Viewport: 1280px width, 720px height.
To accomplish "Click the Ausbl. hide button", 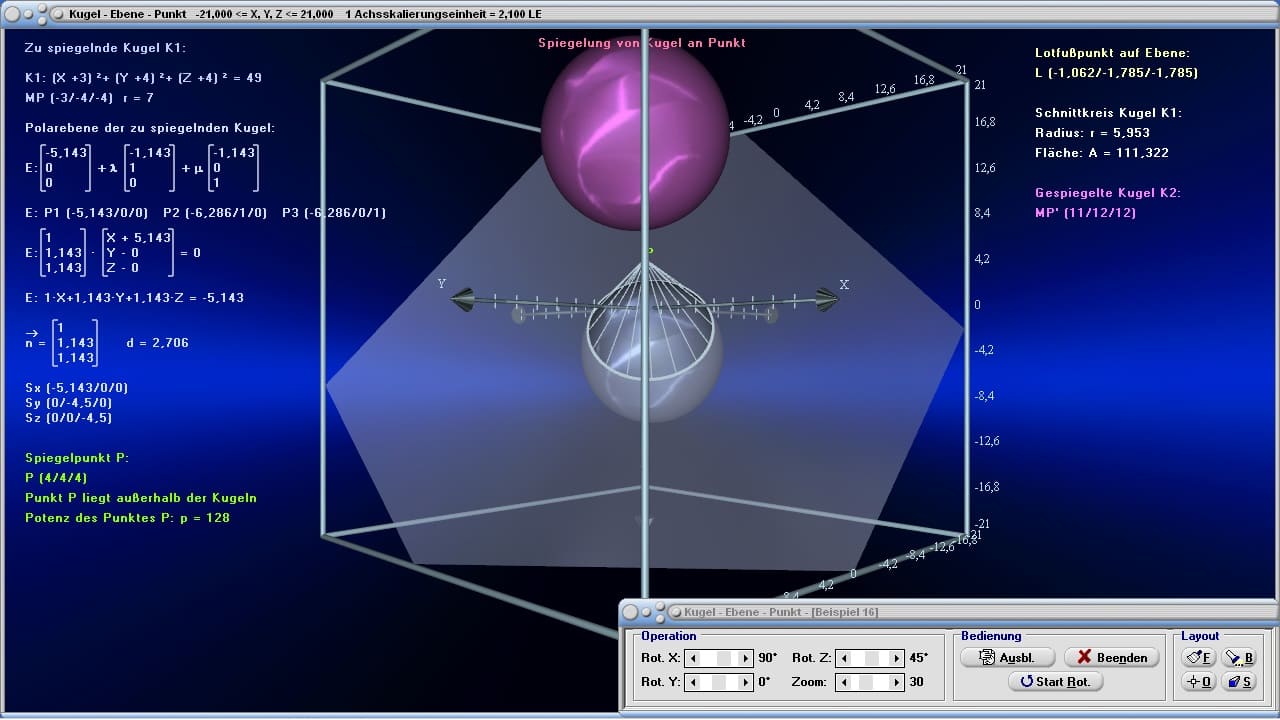I will (x=1009, y=657).
